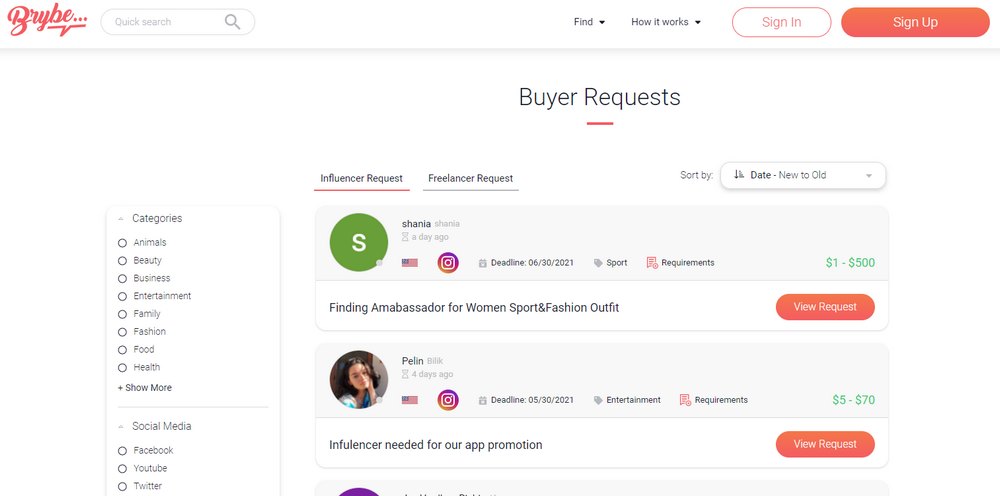Click the tag icon next to Entertainment
Image resolution: width=1000 pixels, height=496 pixels.
point(598,400)
